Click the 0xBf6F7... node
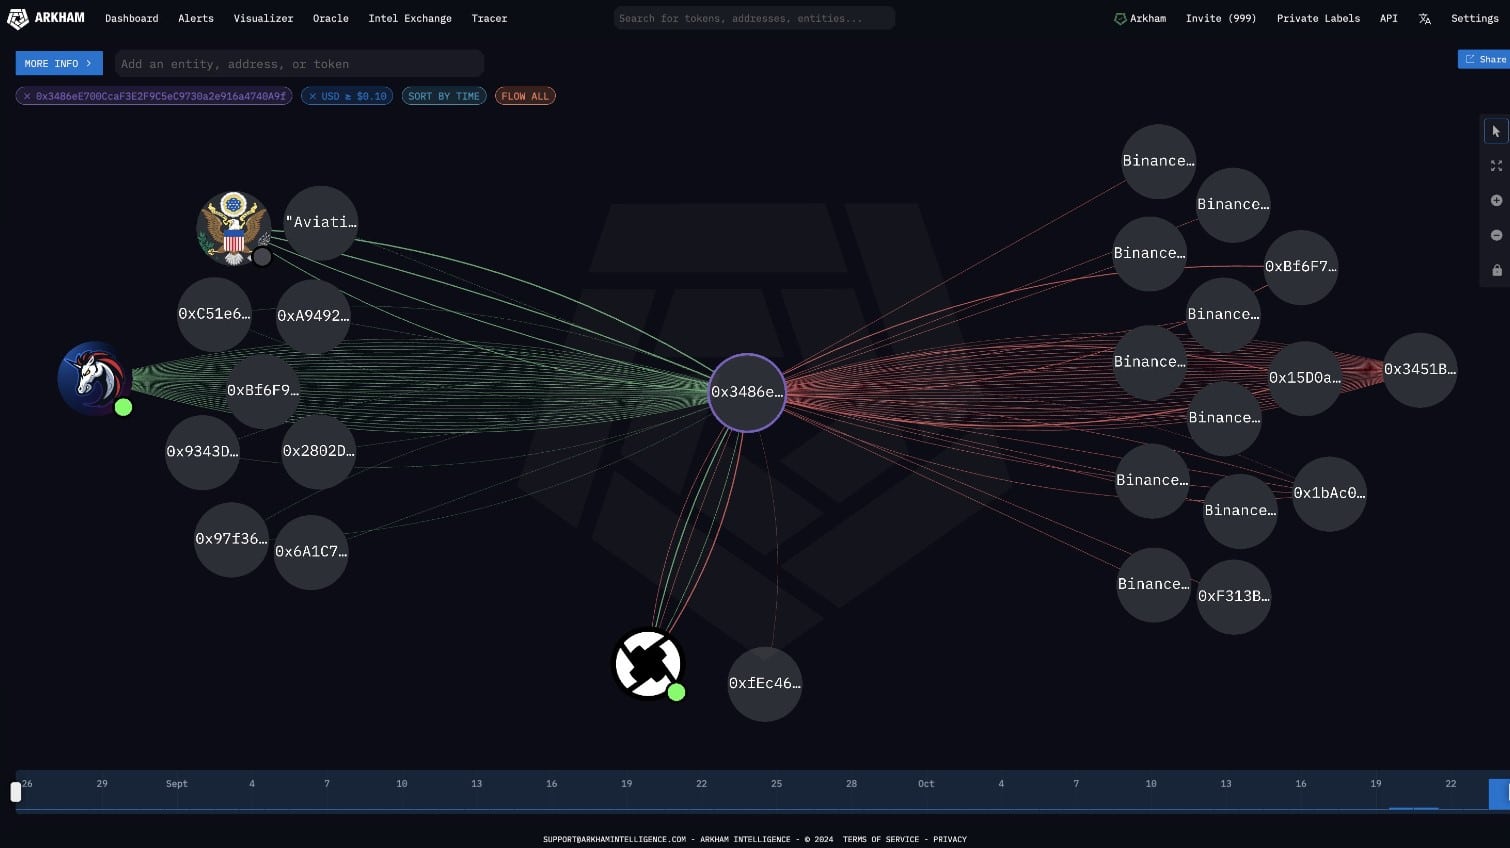1510x848 pixels. click(x=1301, y=267)
